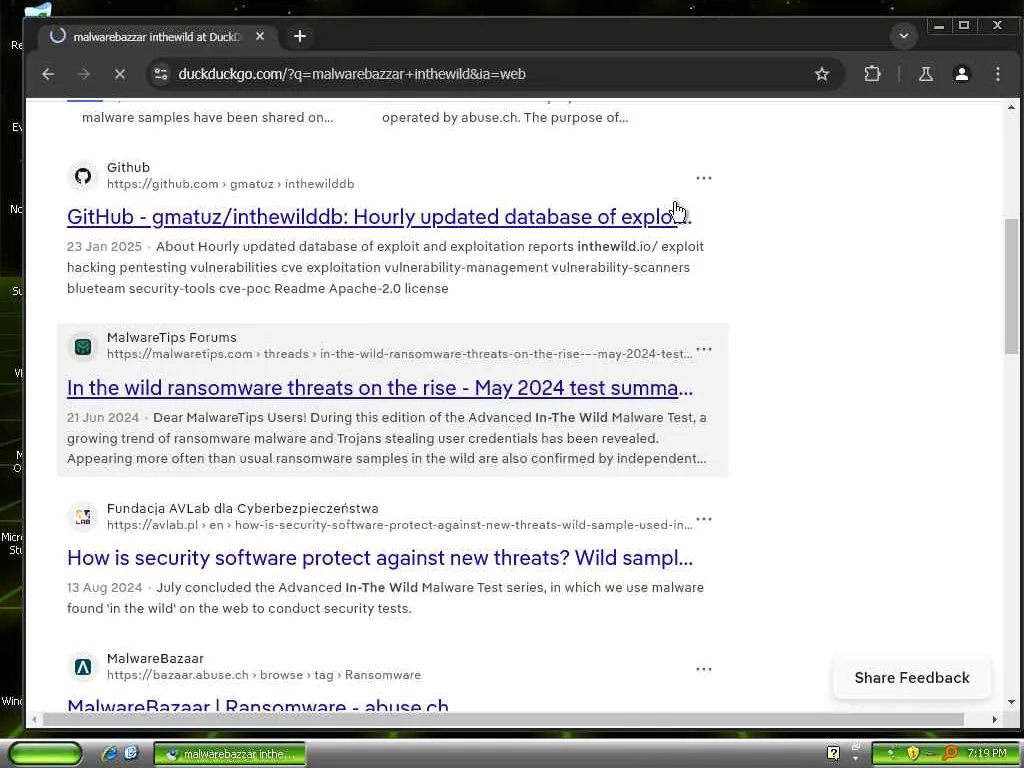View site information icon in address bar
Viewport: 1024px width, 768px height.
161,74
